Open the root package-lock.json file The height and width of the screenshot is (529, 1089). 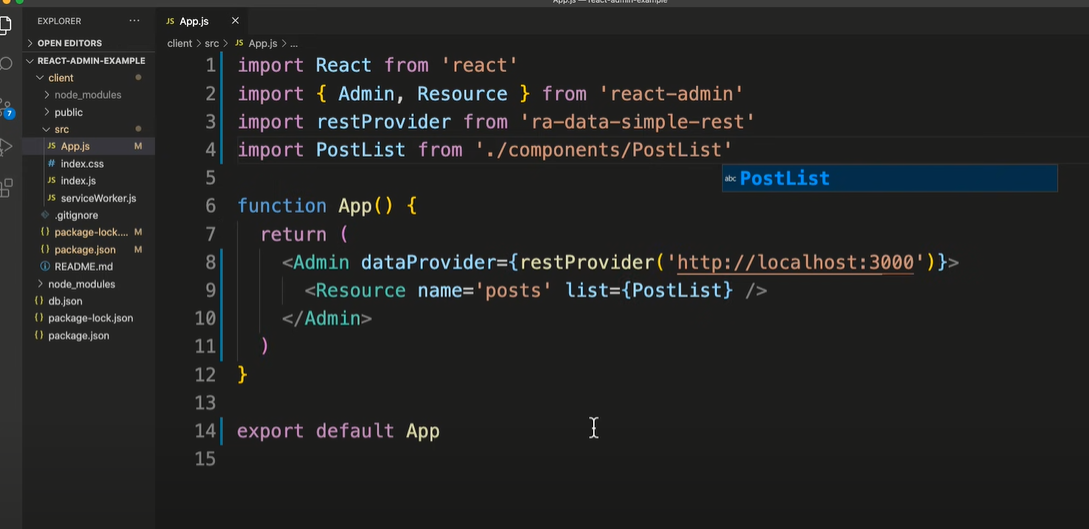click(90, 318)
